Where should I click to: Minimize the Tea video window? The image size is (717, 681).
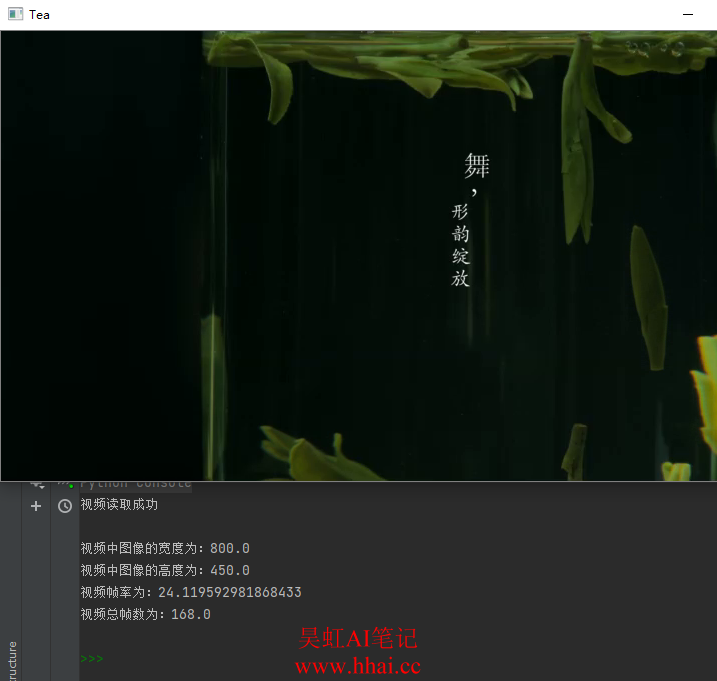(687, 15)
